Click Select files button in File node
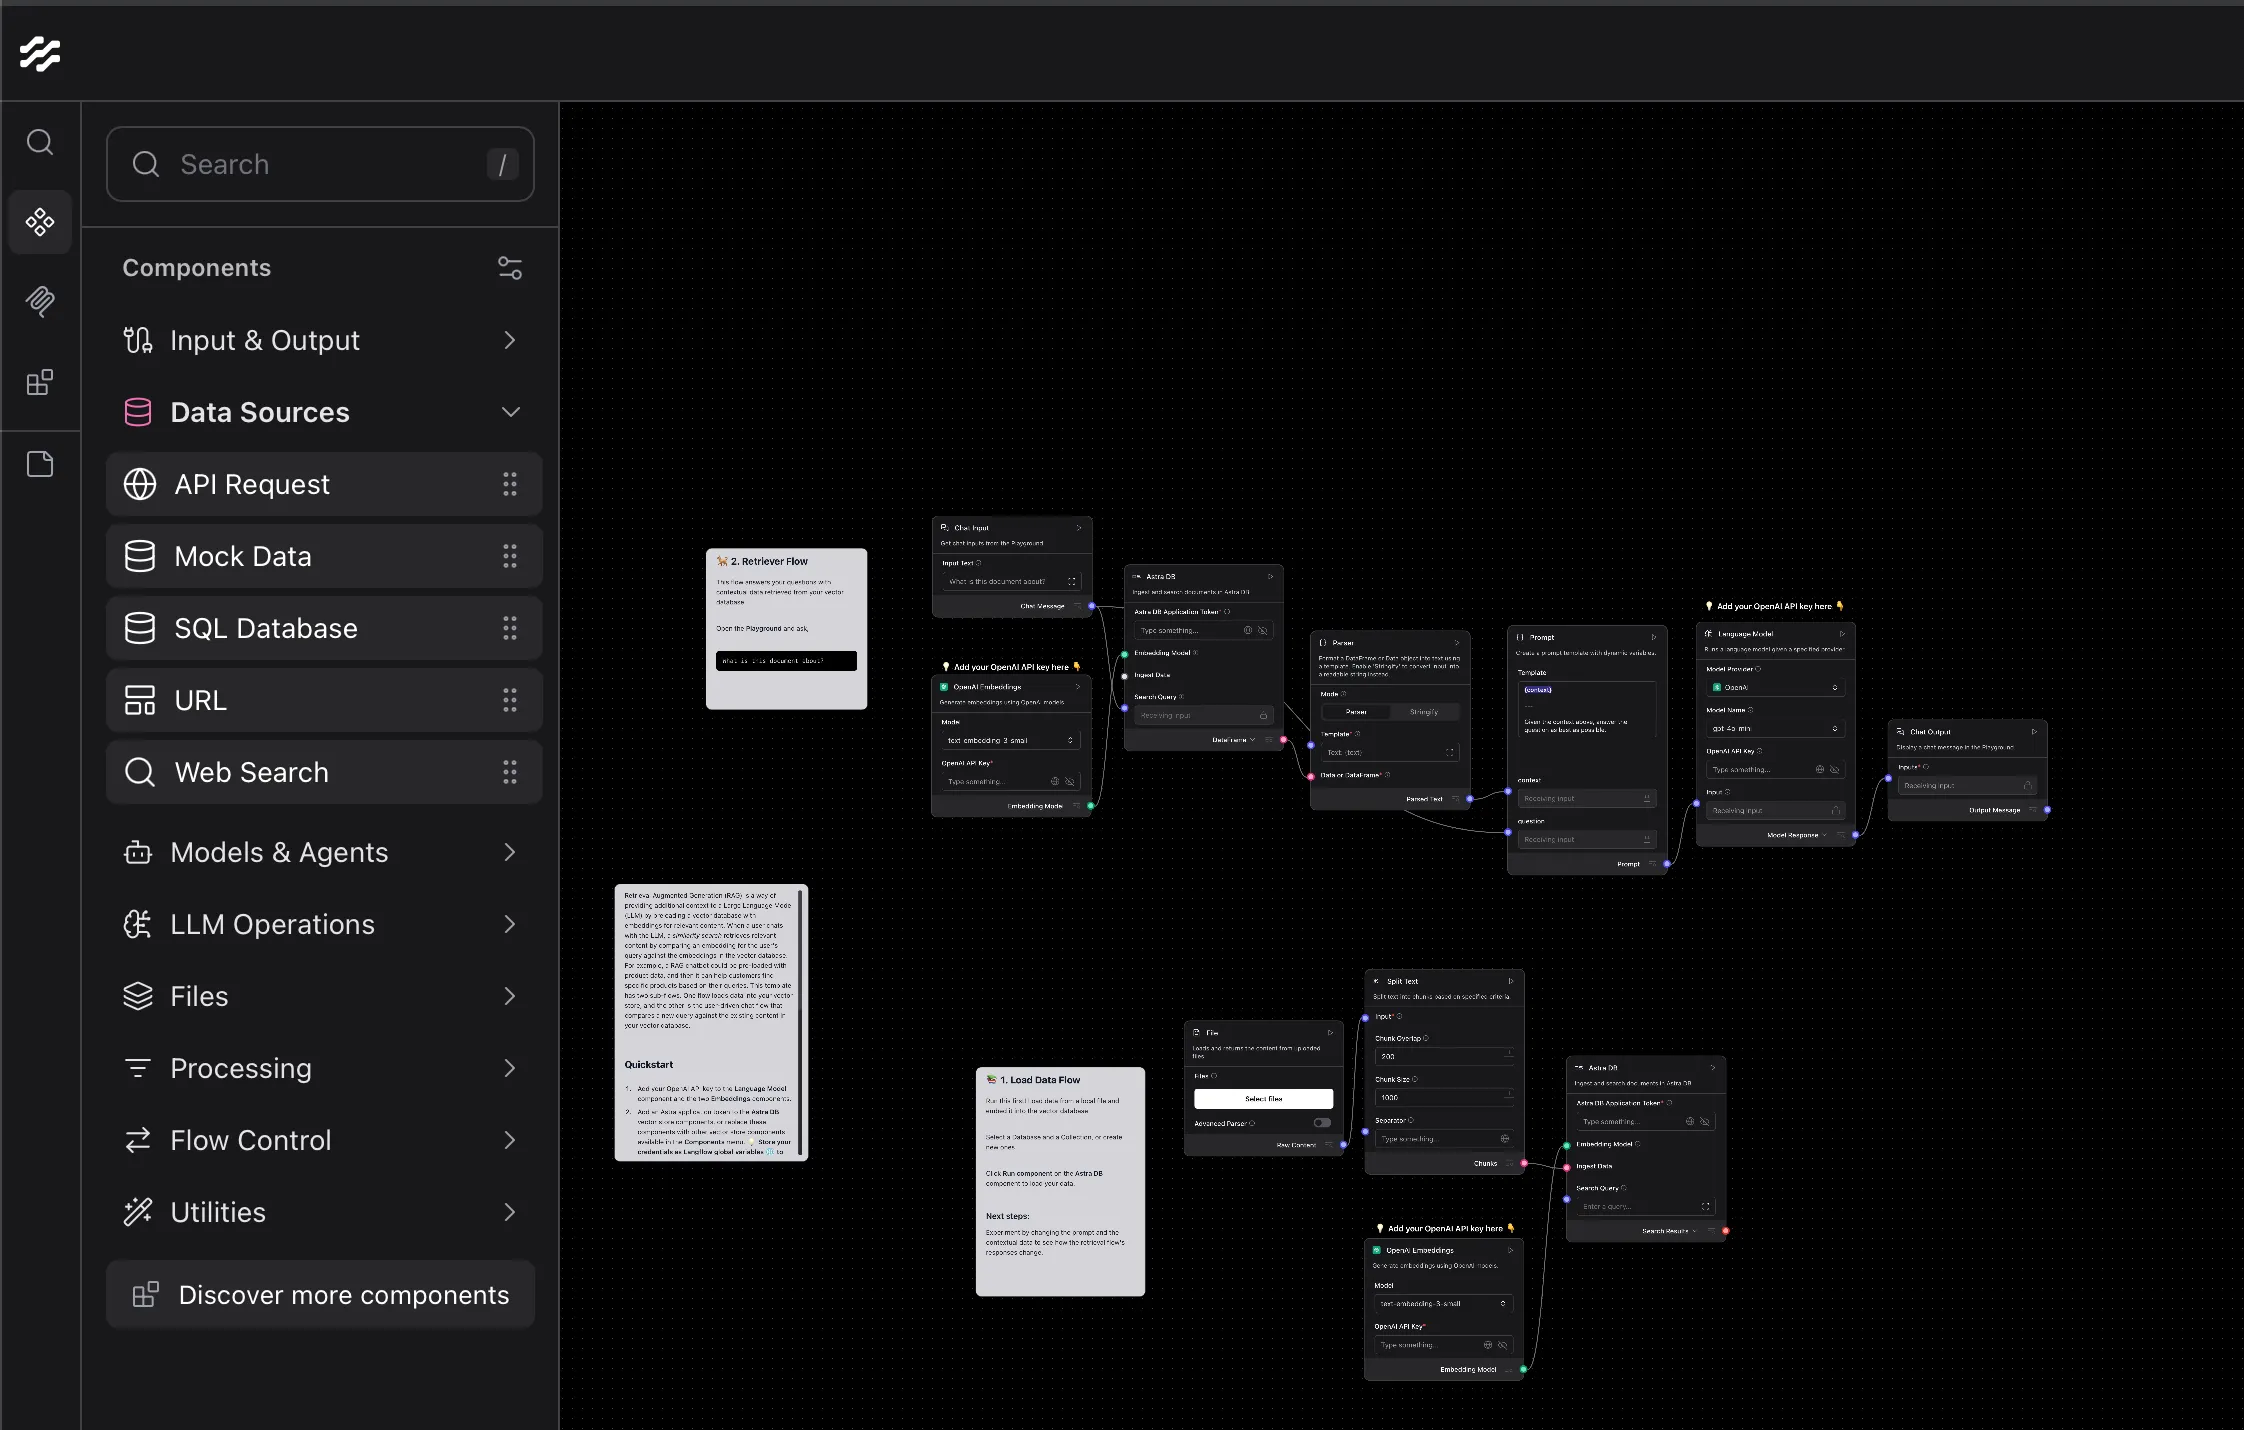This screenshot has height=1430, width=2244. coord(1263,1098)
